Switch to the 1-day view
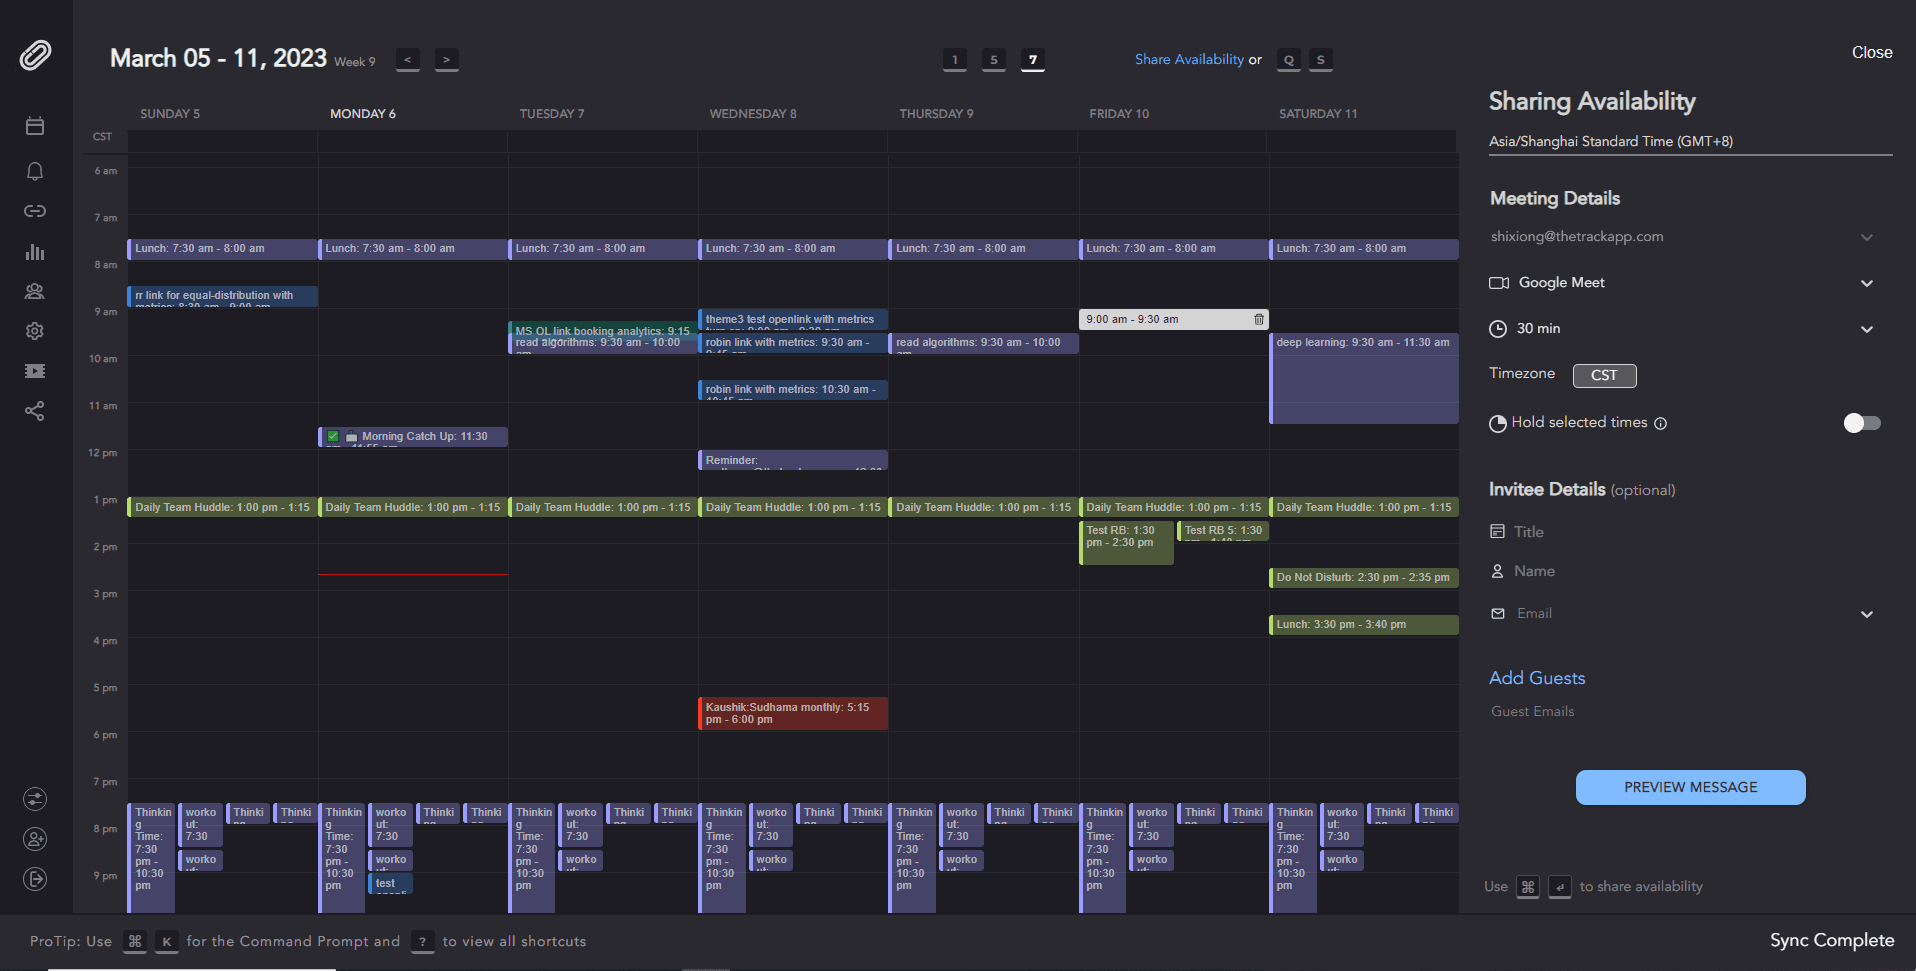 pyautogui.click(x=954, y=60)
